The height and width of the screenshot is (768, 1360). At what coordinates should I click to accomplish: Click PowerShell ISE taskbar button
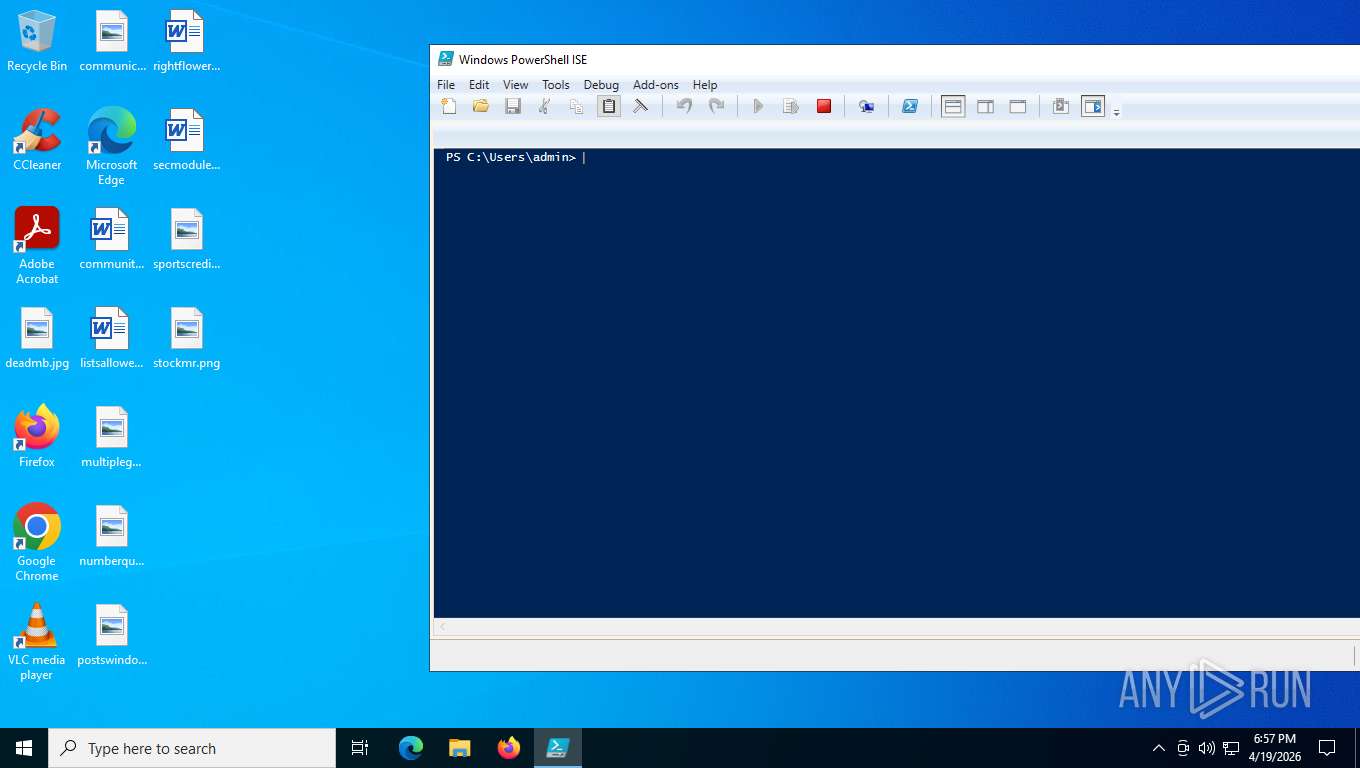point(557,748)
